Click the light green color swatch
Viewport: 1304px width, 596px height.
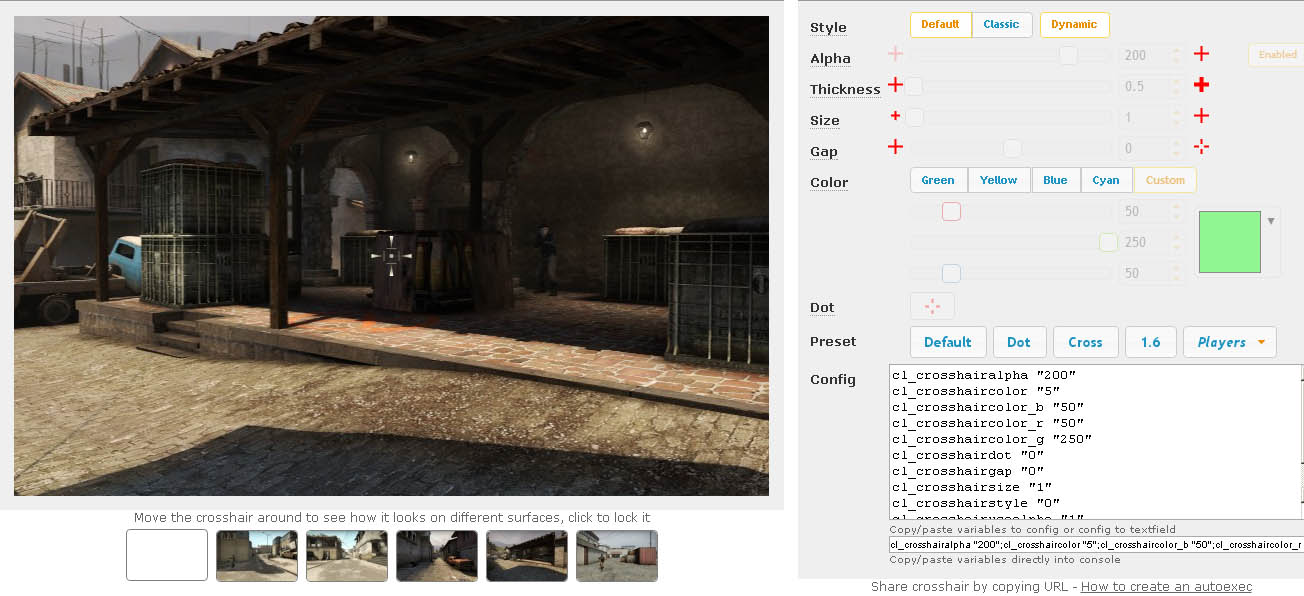(x=1230, y=241)
